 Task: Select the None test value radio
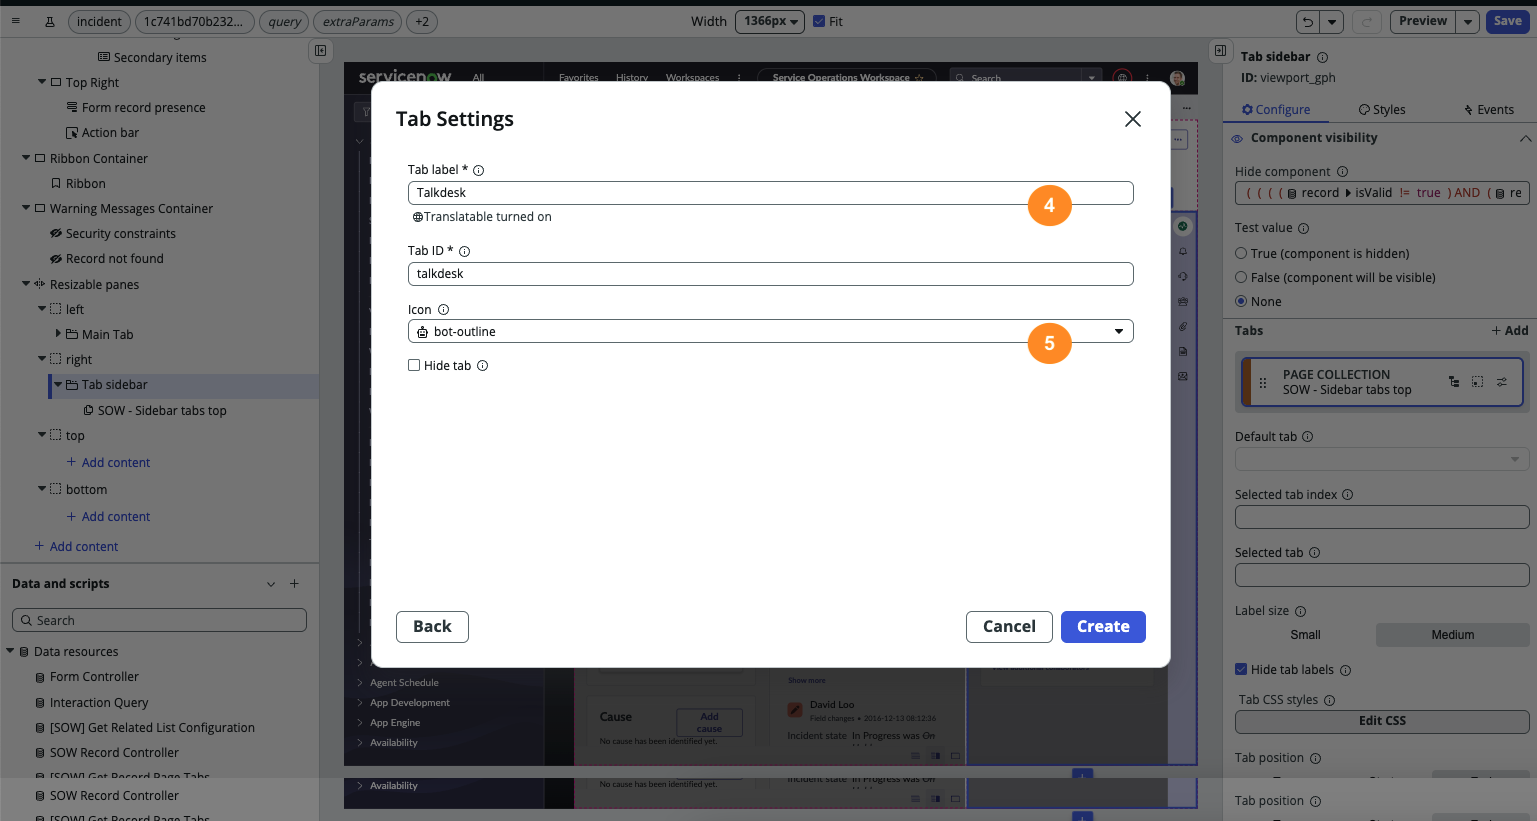point(1241,302)
